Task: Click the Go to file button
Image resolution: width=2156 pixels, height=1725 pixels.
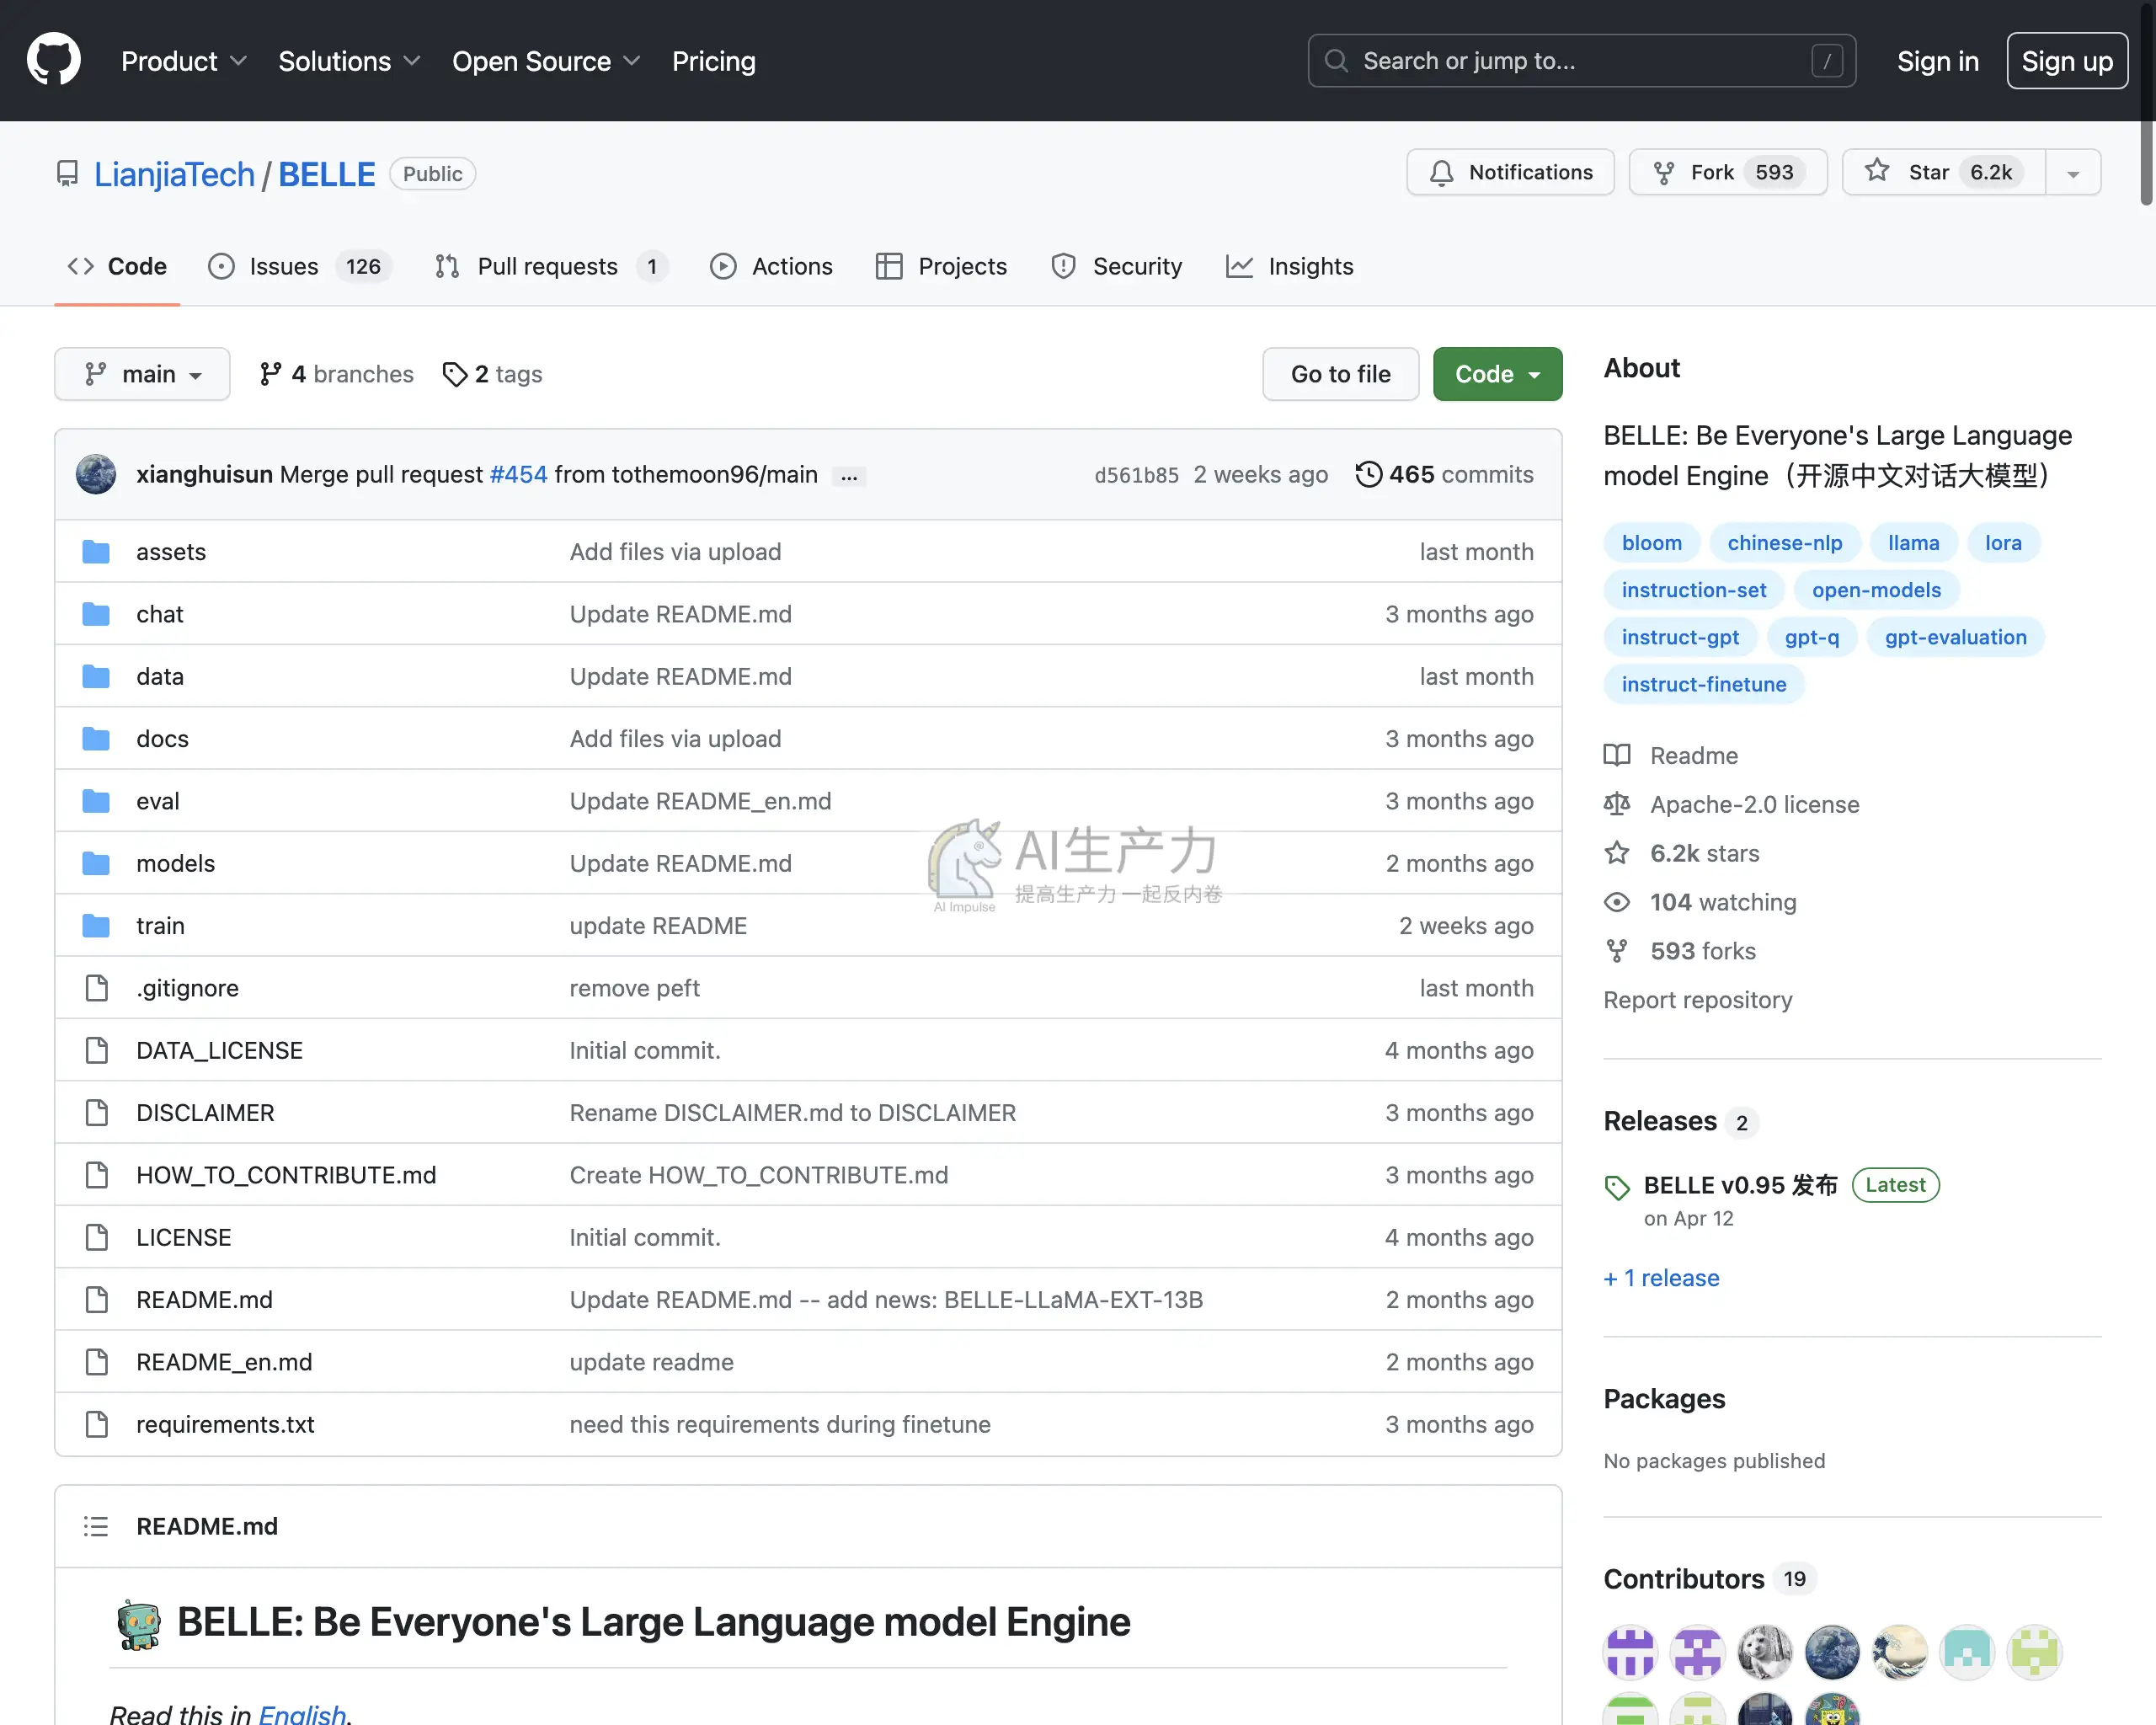Action: click(x=1340, y=374)
